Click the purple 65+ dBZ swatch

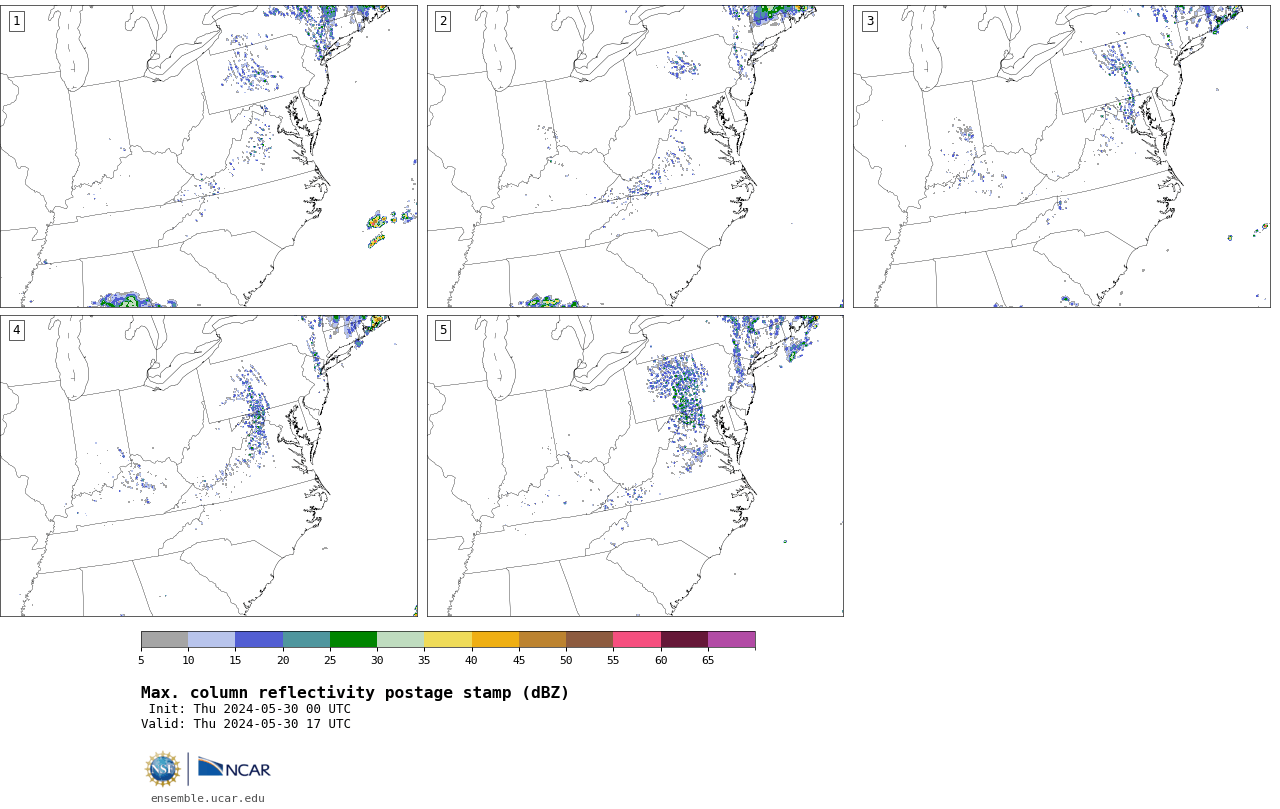[732, 640]
